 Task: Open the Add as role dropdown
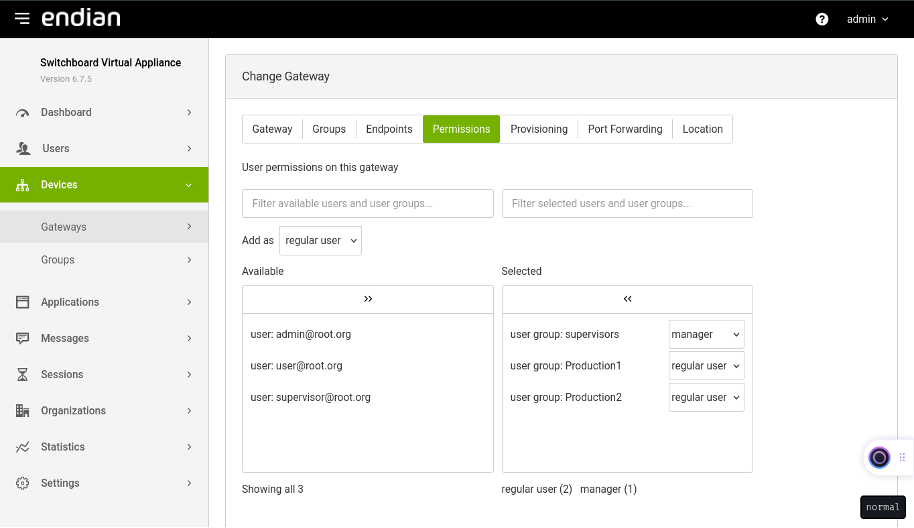point(321,241)
